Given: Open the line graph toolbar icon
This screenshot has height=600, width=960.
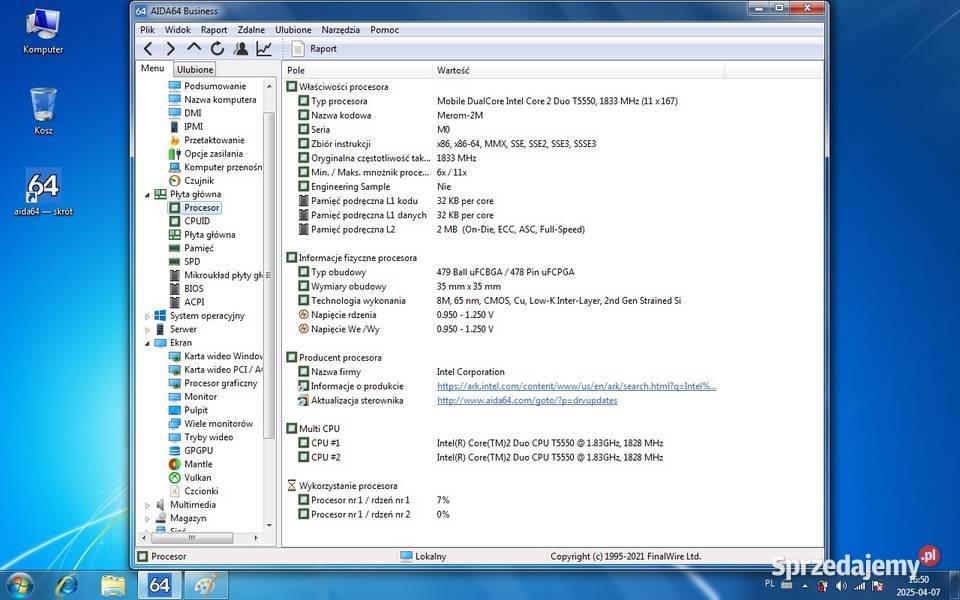Looking at the screenshot, I should [x=264, y=48].
